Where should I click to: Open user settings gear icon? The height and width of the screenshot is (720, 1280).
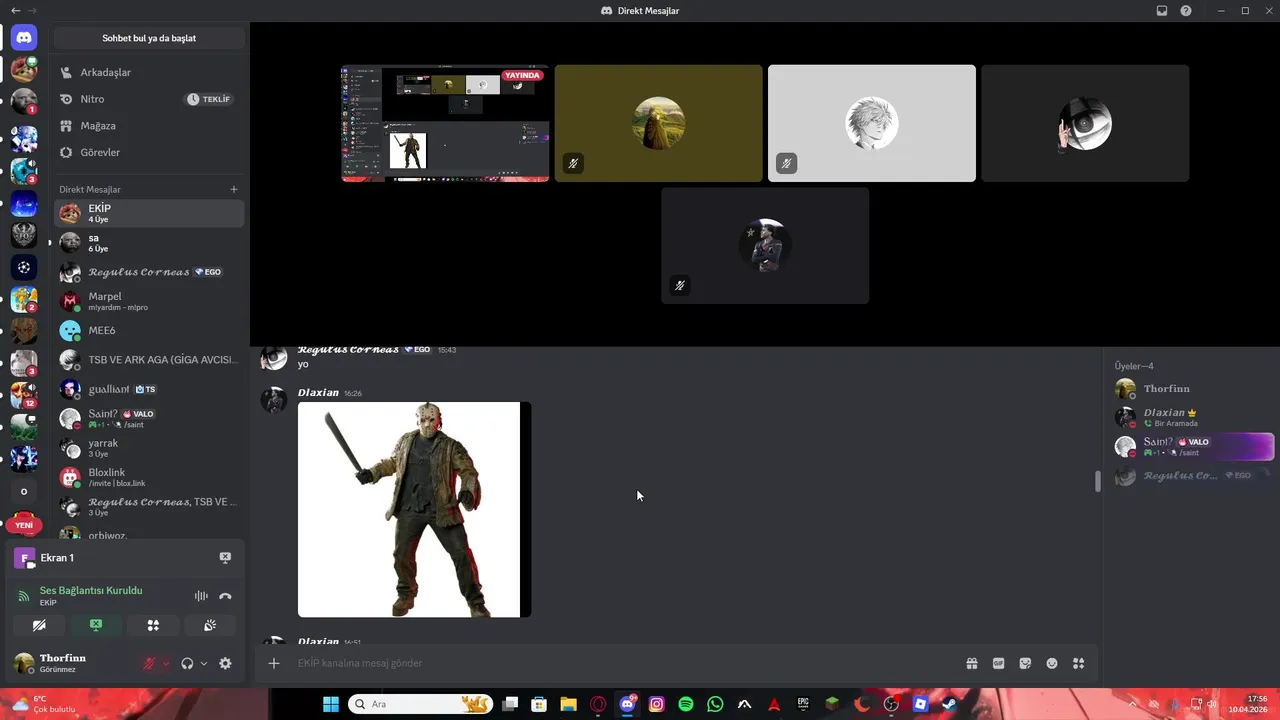click(225, 663)
